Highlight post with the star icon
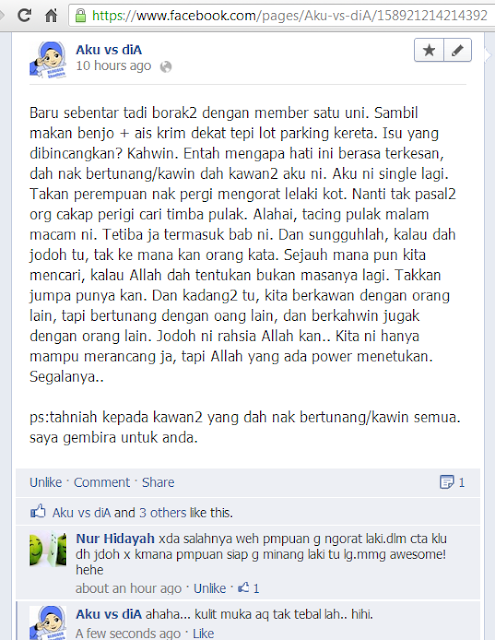495x640 pixels. click(x=428, y=50)
